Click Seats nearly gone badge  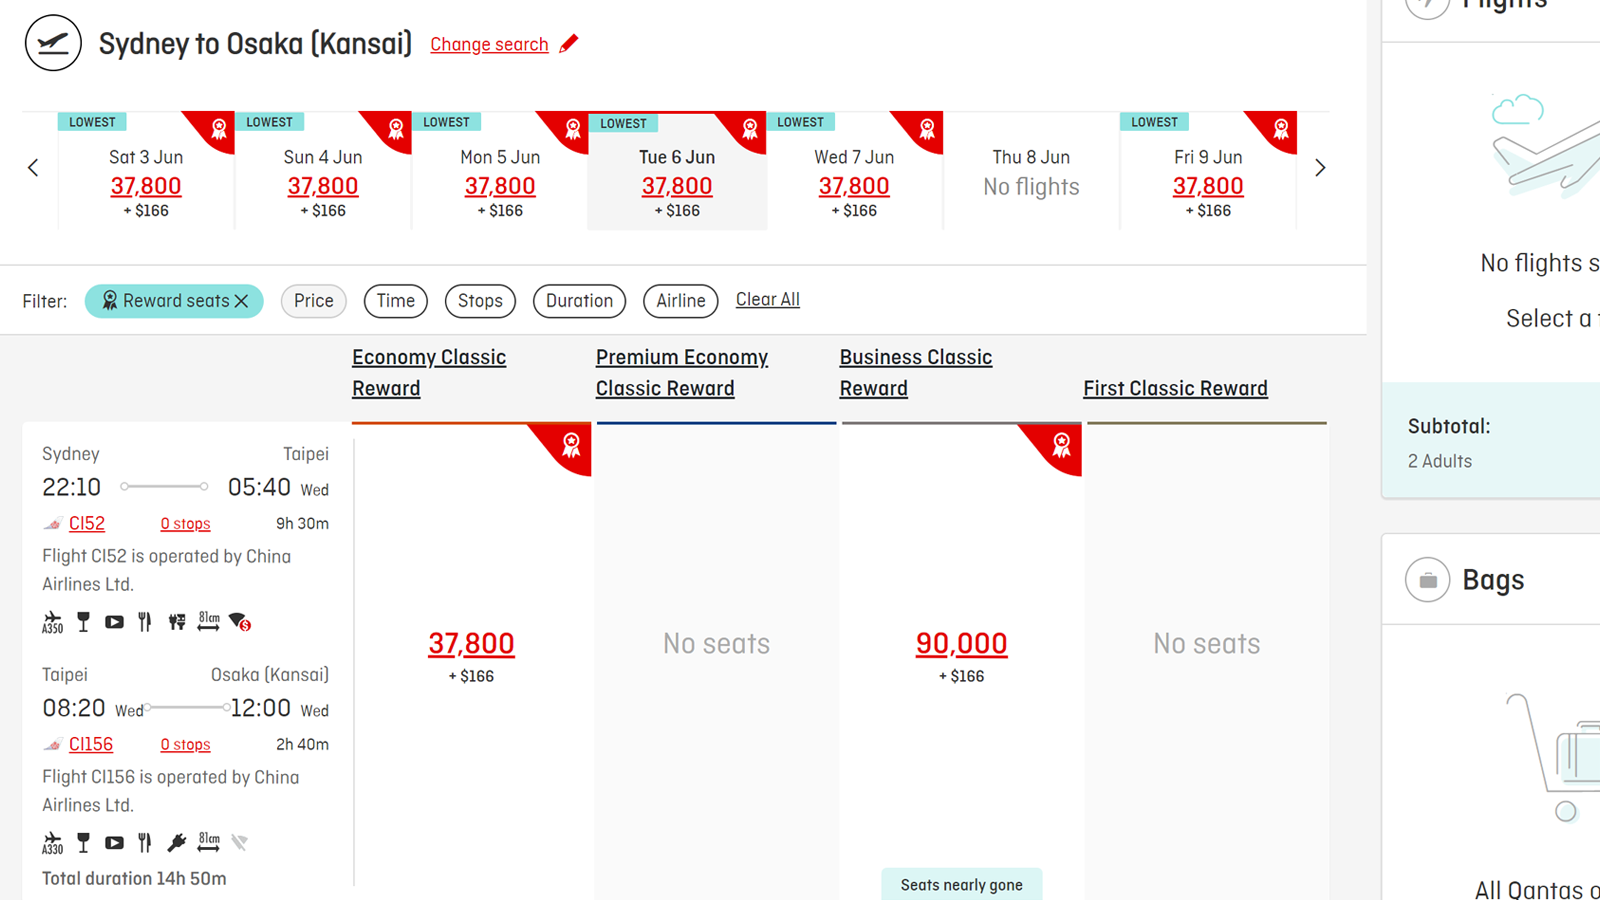point(961,884)
